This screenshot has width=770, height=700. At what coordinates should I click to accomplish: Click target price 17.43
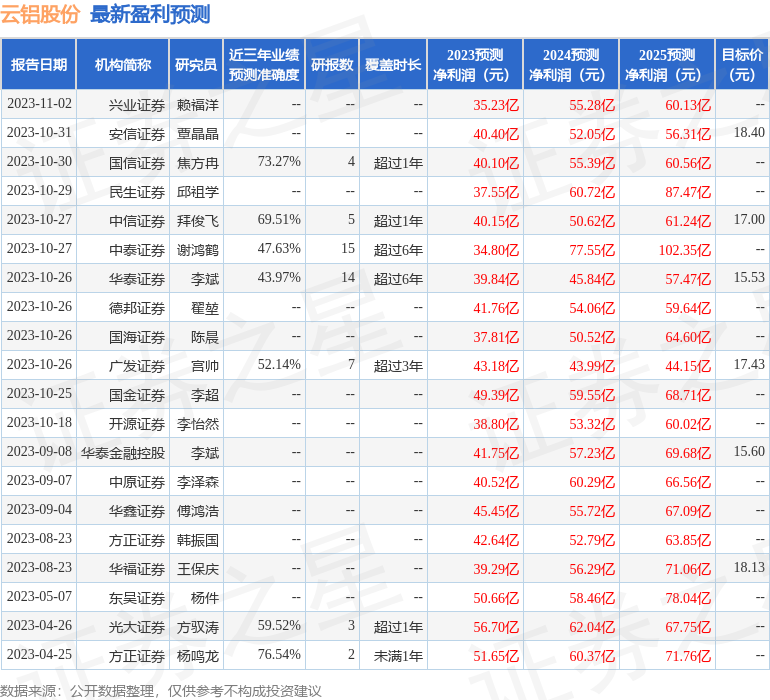coord(749,364)
